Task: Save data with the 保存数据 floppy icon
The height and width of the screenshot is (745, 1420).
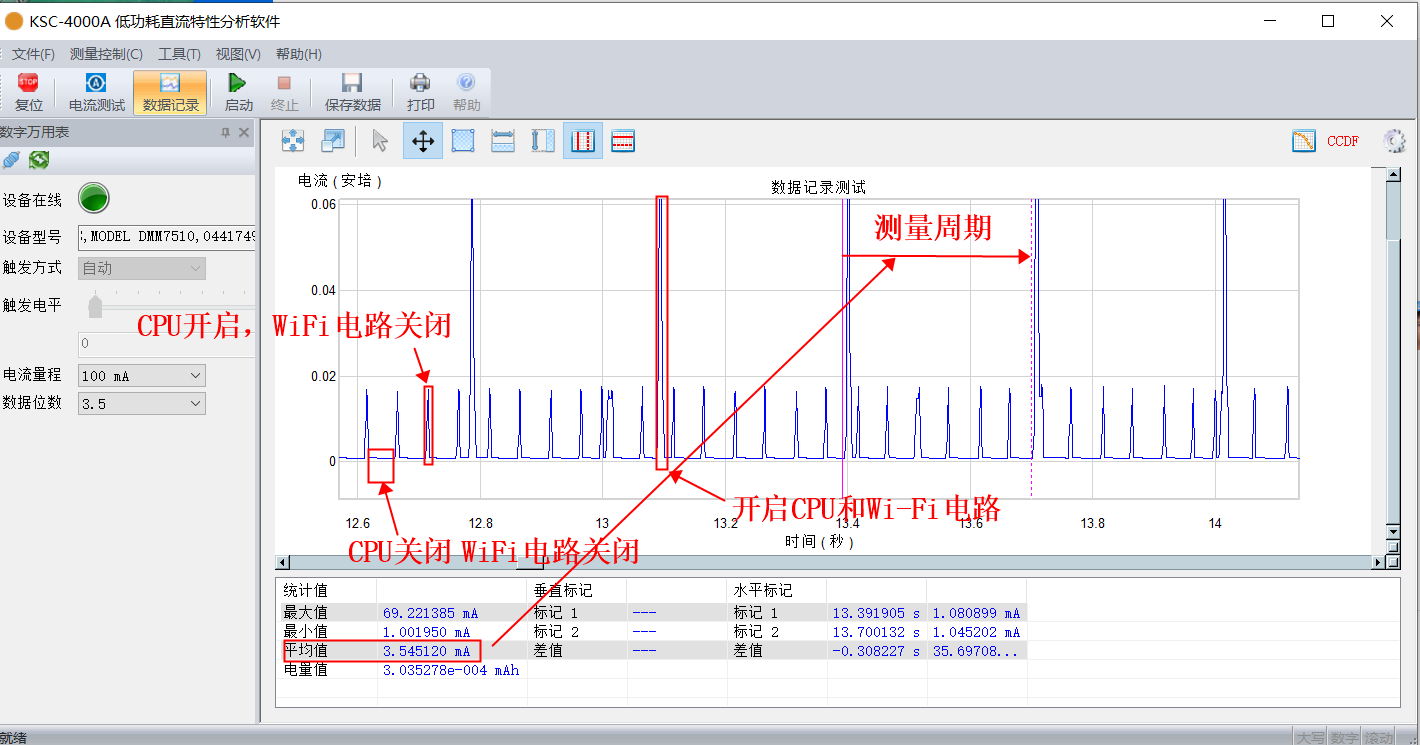Action: (x=352, y=91)
